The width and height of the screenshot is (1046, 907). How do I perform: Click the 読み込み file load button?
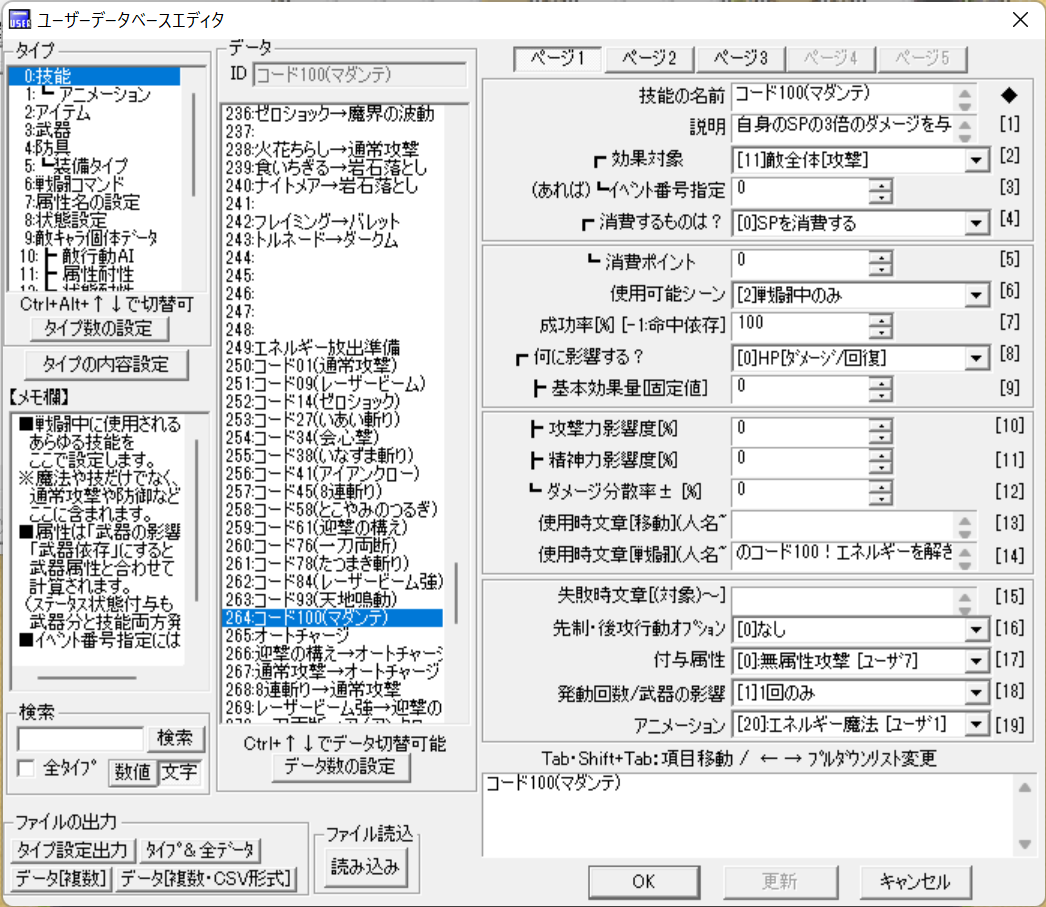(365, 866)
